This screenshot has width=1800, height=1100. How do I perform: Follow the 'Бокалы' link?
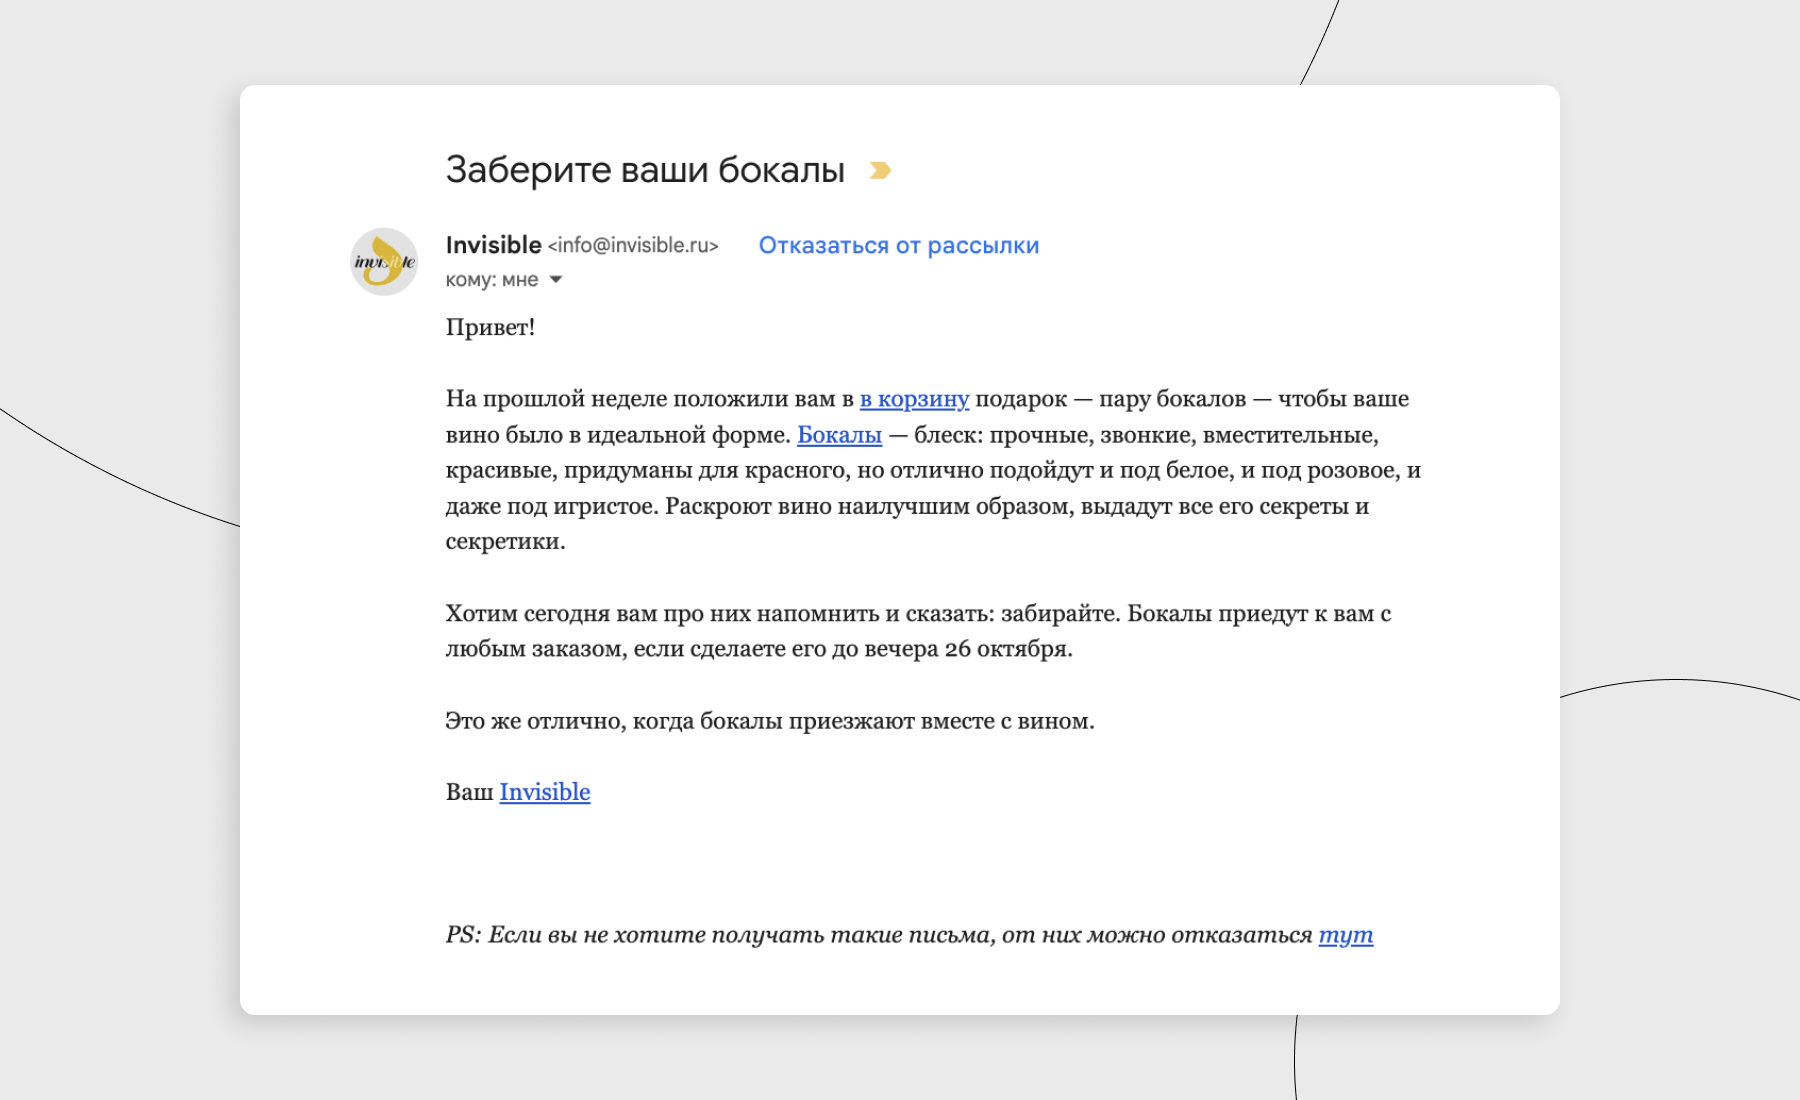click(839, 435)
